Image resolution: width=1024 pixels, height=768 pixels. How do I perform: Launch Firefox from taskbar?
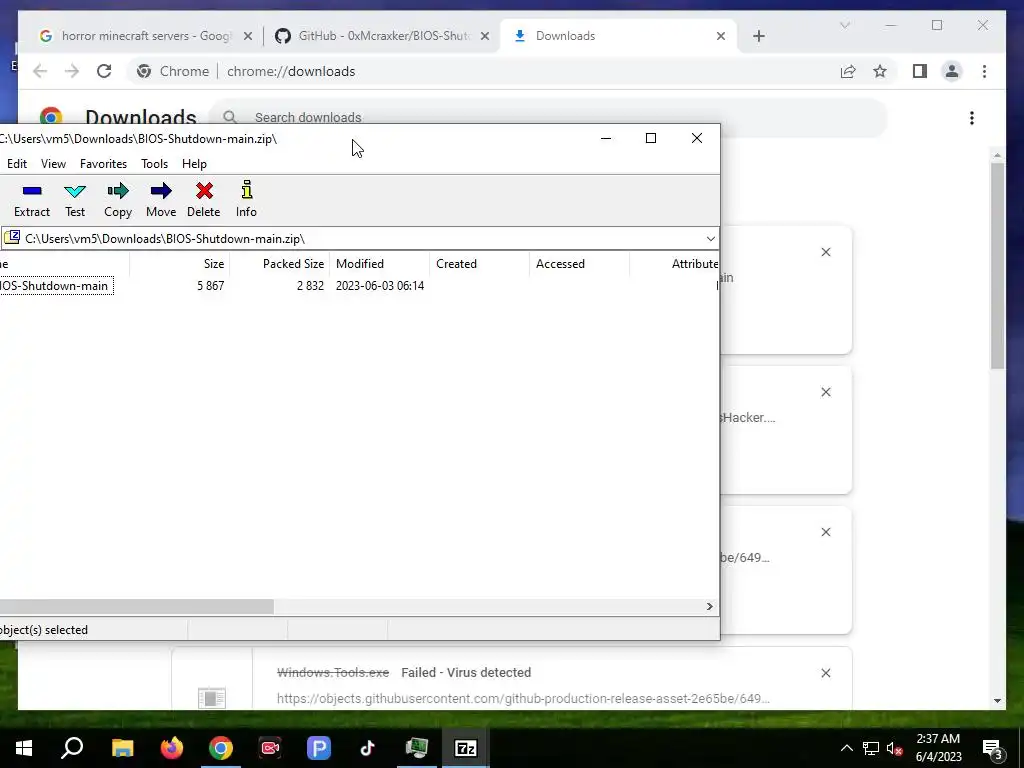click(172, 748)
